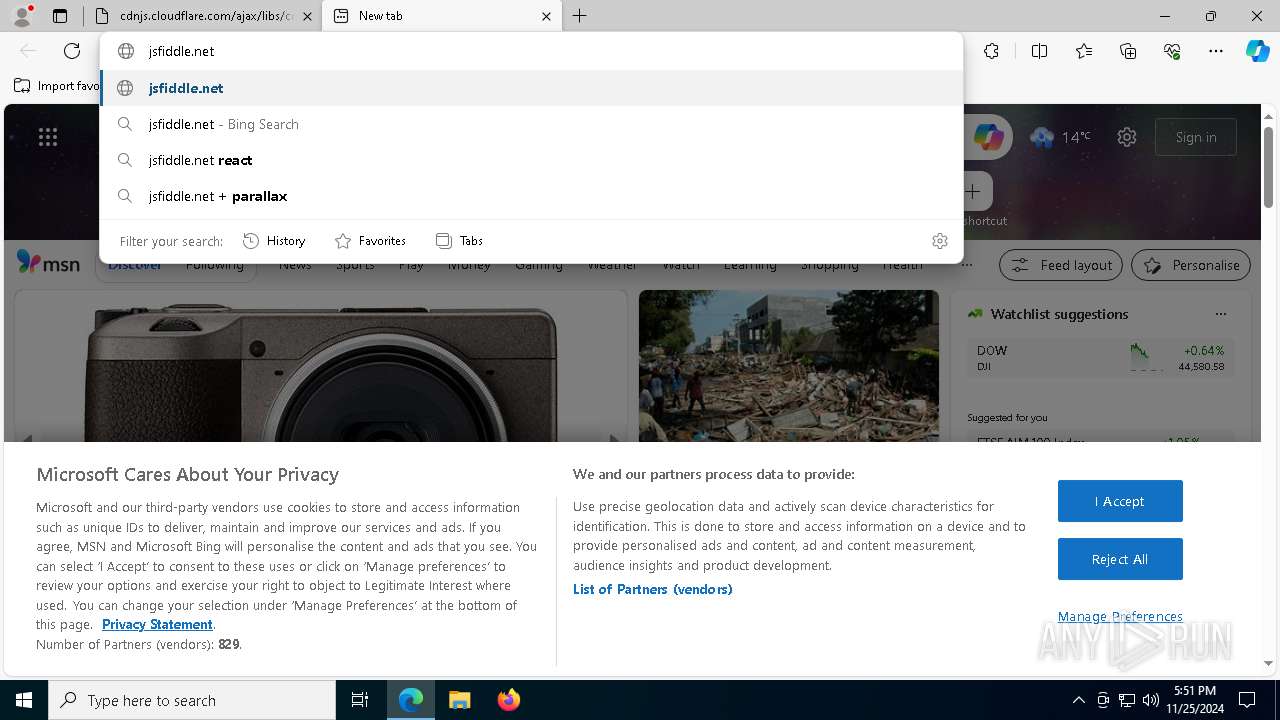This screenshot has height=720, width=1280.
Task: Open the Copilot icon on new tab page
Action: tap(988, 137)
